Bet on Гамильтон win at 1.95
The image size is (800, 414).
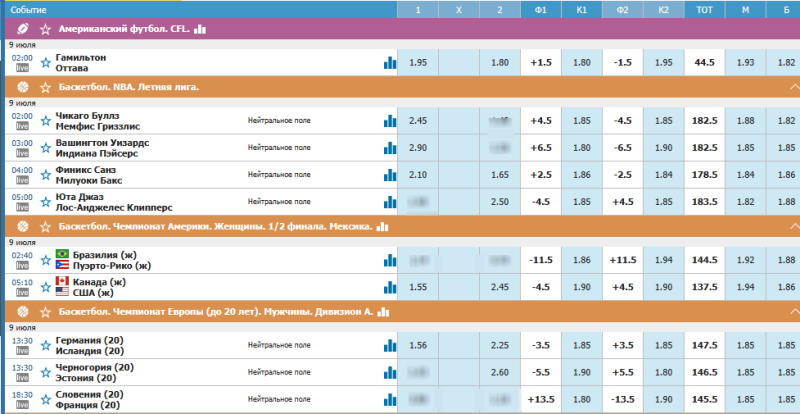(418, 63)
